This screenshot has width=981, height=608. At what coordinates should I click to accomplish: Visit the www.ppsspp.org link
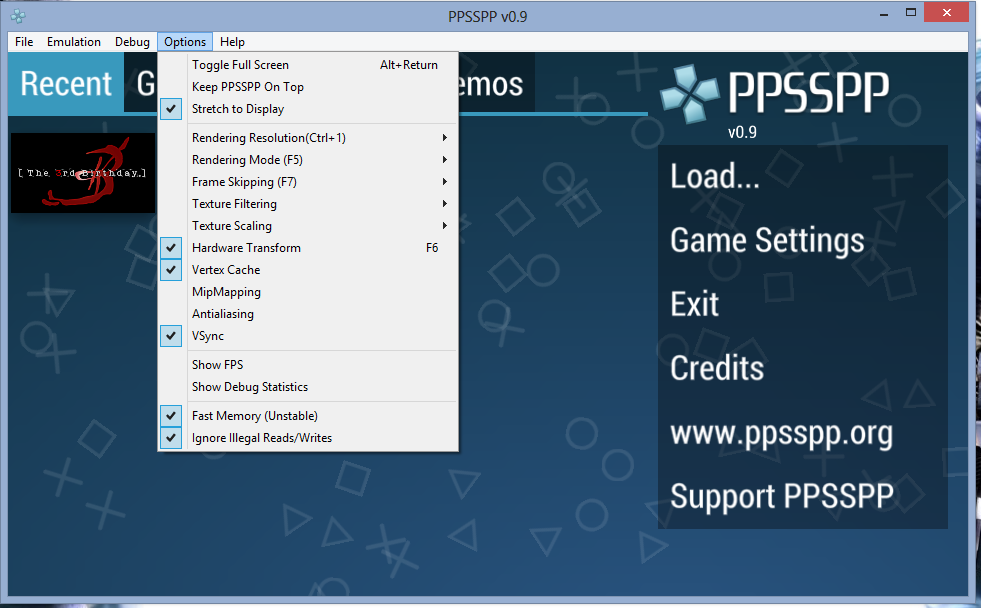[x=781, y=433]
